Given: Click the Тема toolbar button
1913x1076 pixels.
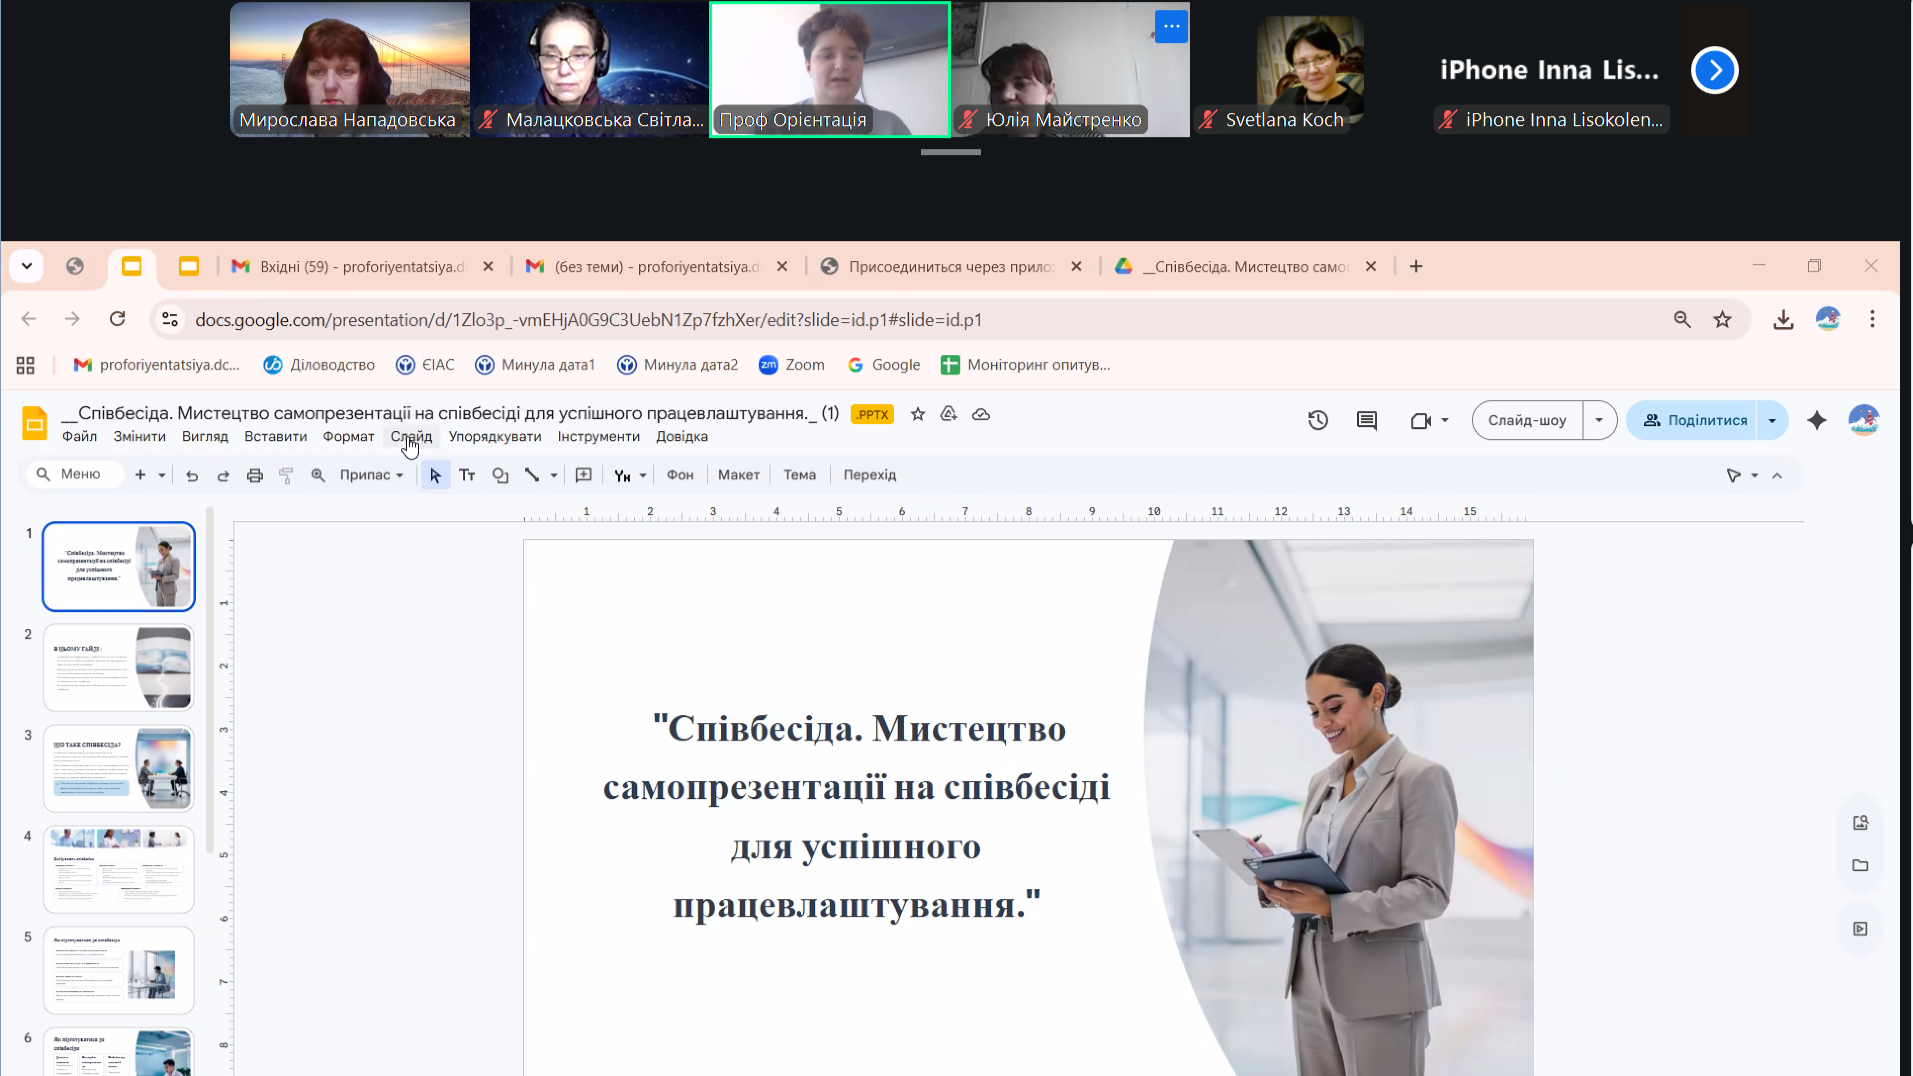Looking at the screenshot, I should coord(799,476).
